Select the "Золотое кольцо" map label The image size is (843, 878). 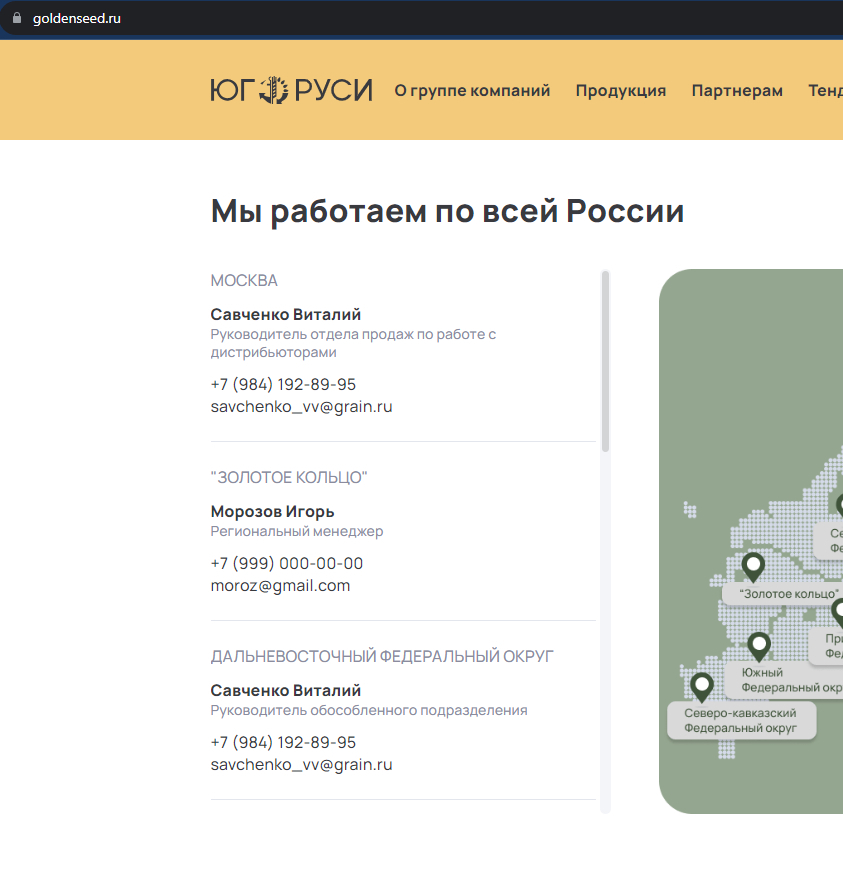(x=783, y=594)
